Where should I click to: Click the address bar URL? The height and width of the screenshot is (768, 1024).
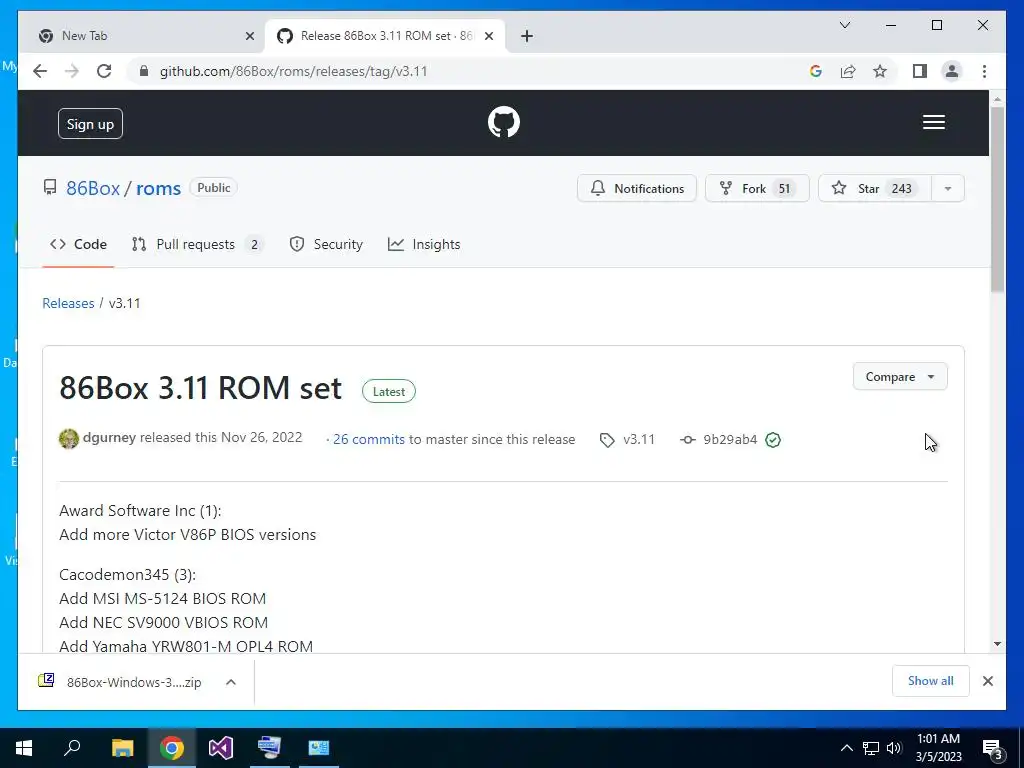tap(293, 71)
